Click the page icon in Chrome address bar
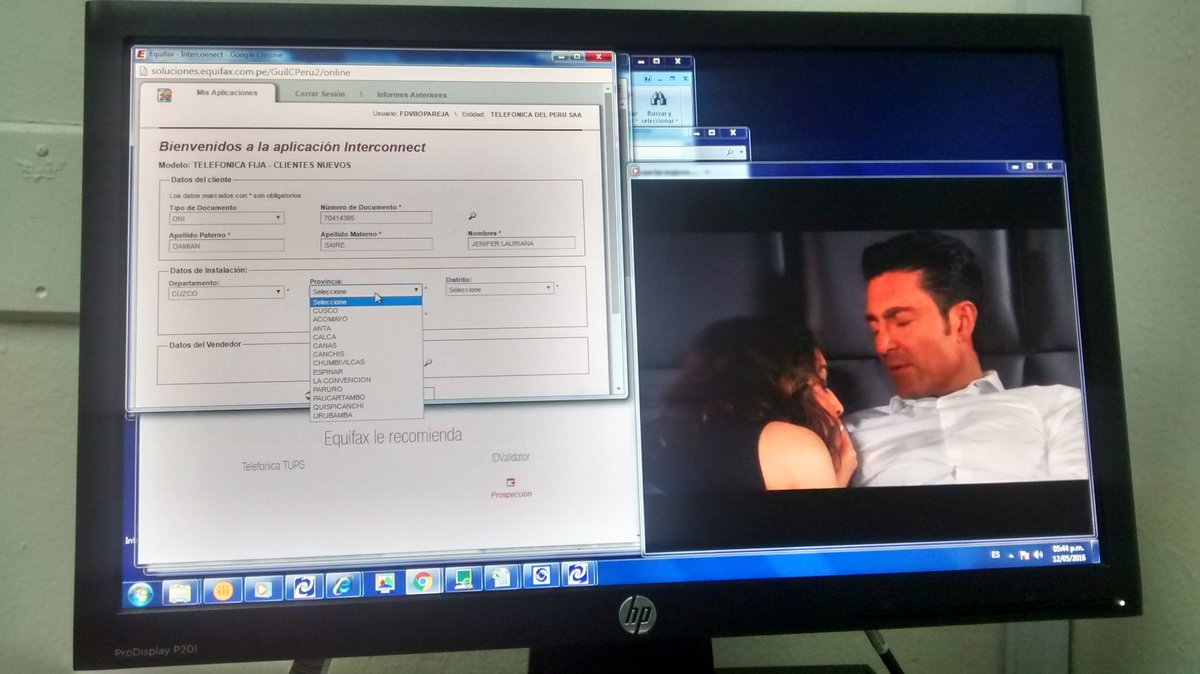 pos(143,72)
